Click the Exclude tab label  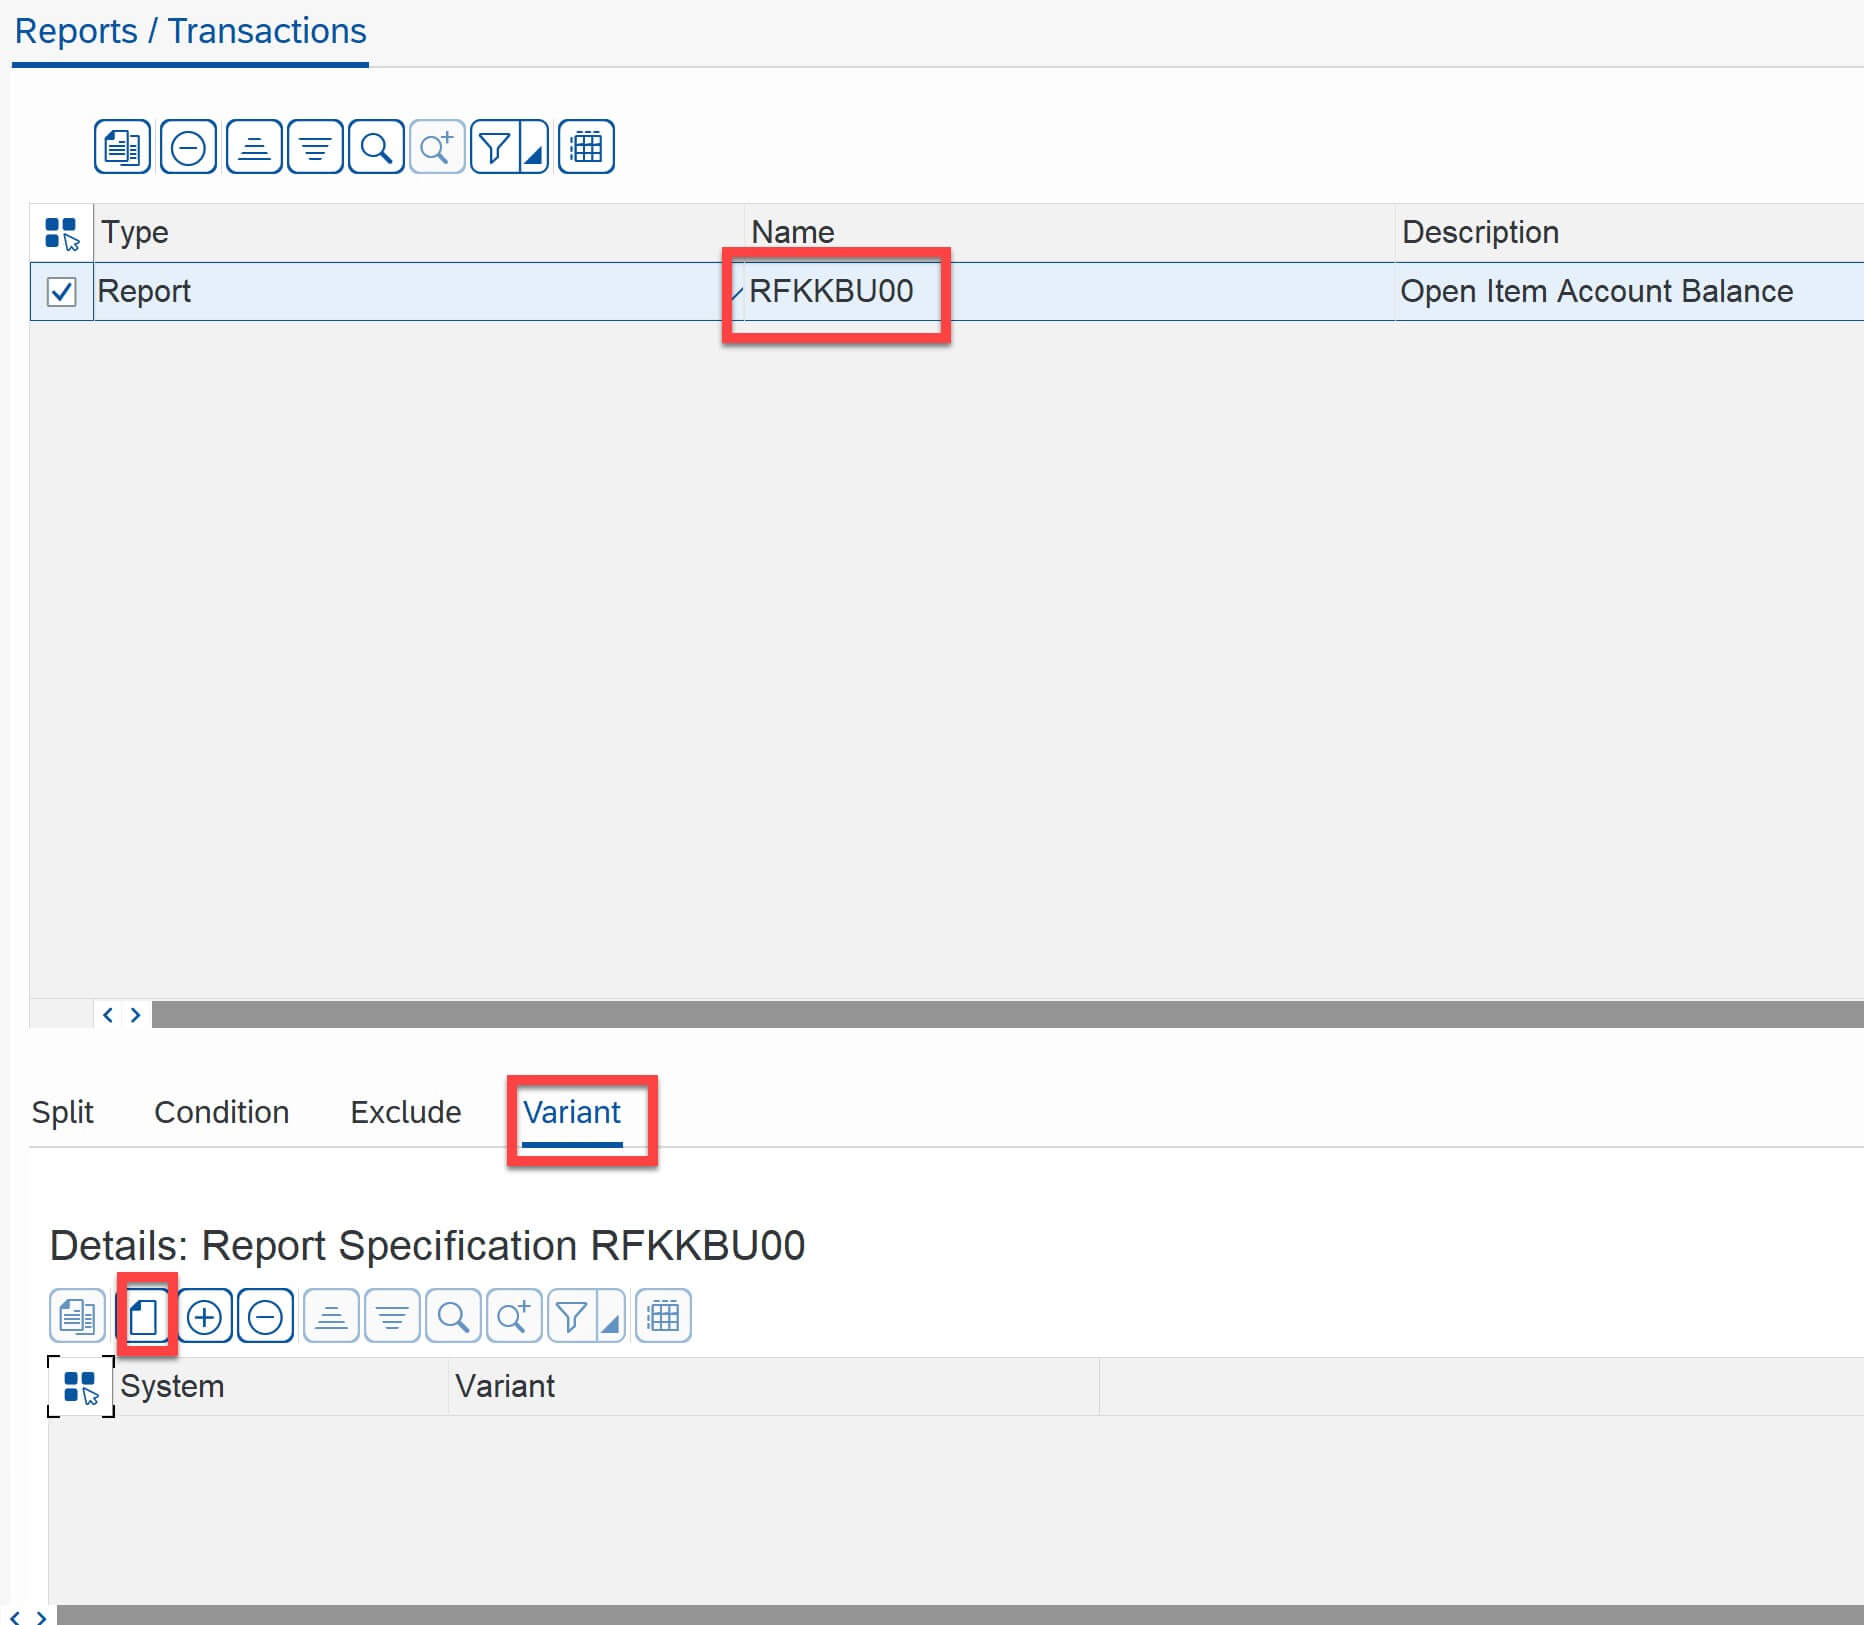click(405, 1112)
